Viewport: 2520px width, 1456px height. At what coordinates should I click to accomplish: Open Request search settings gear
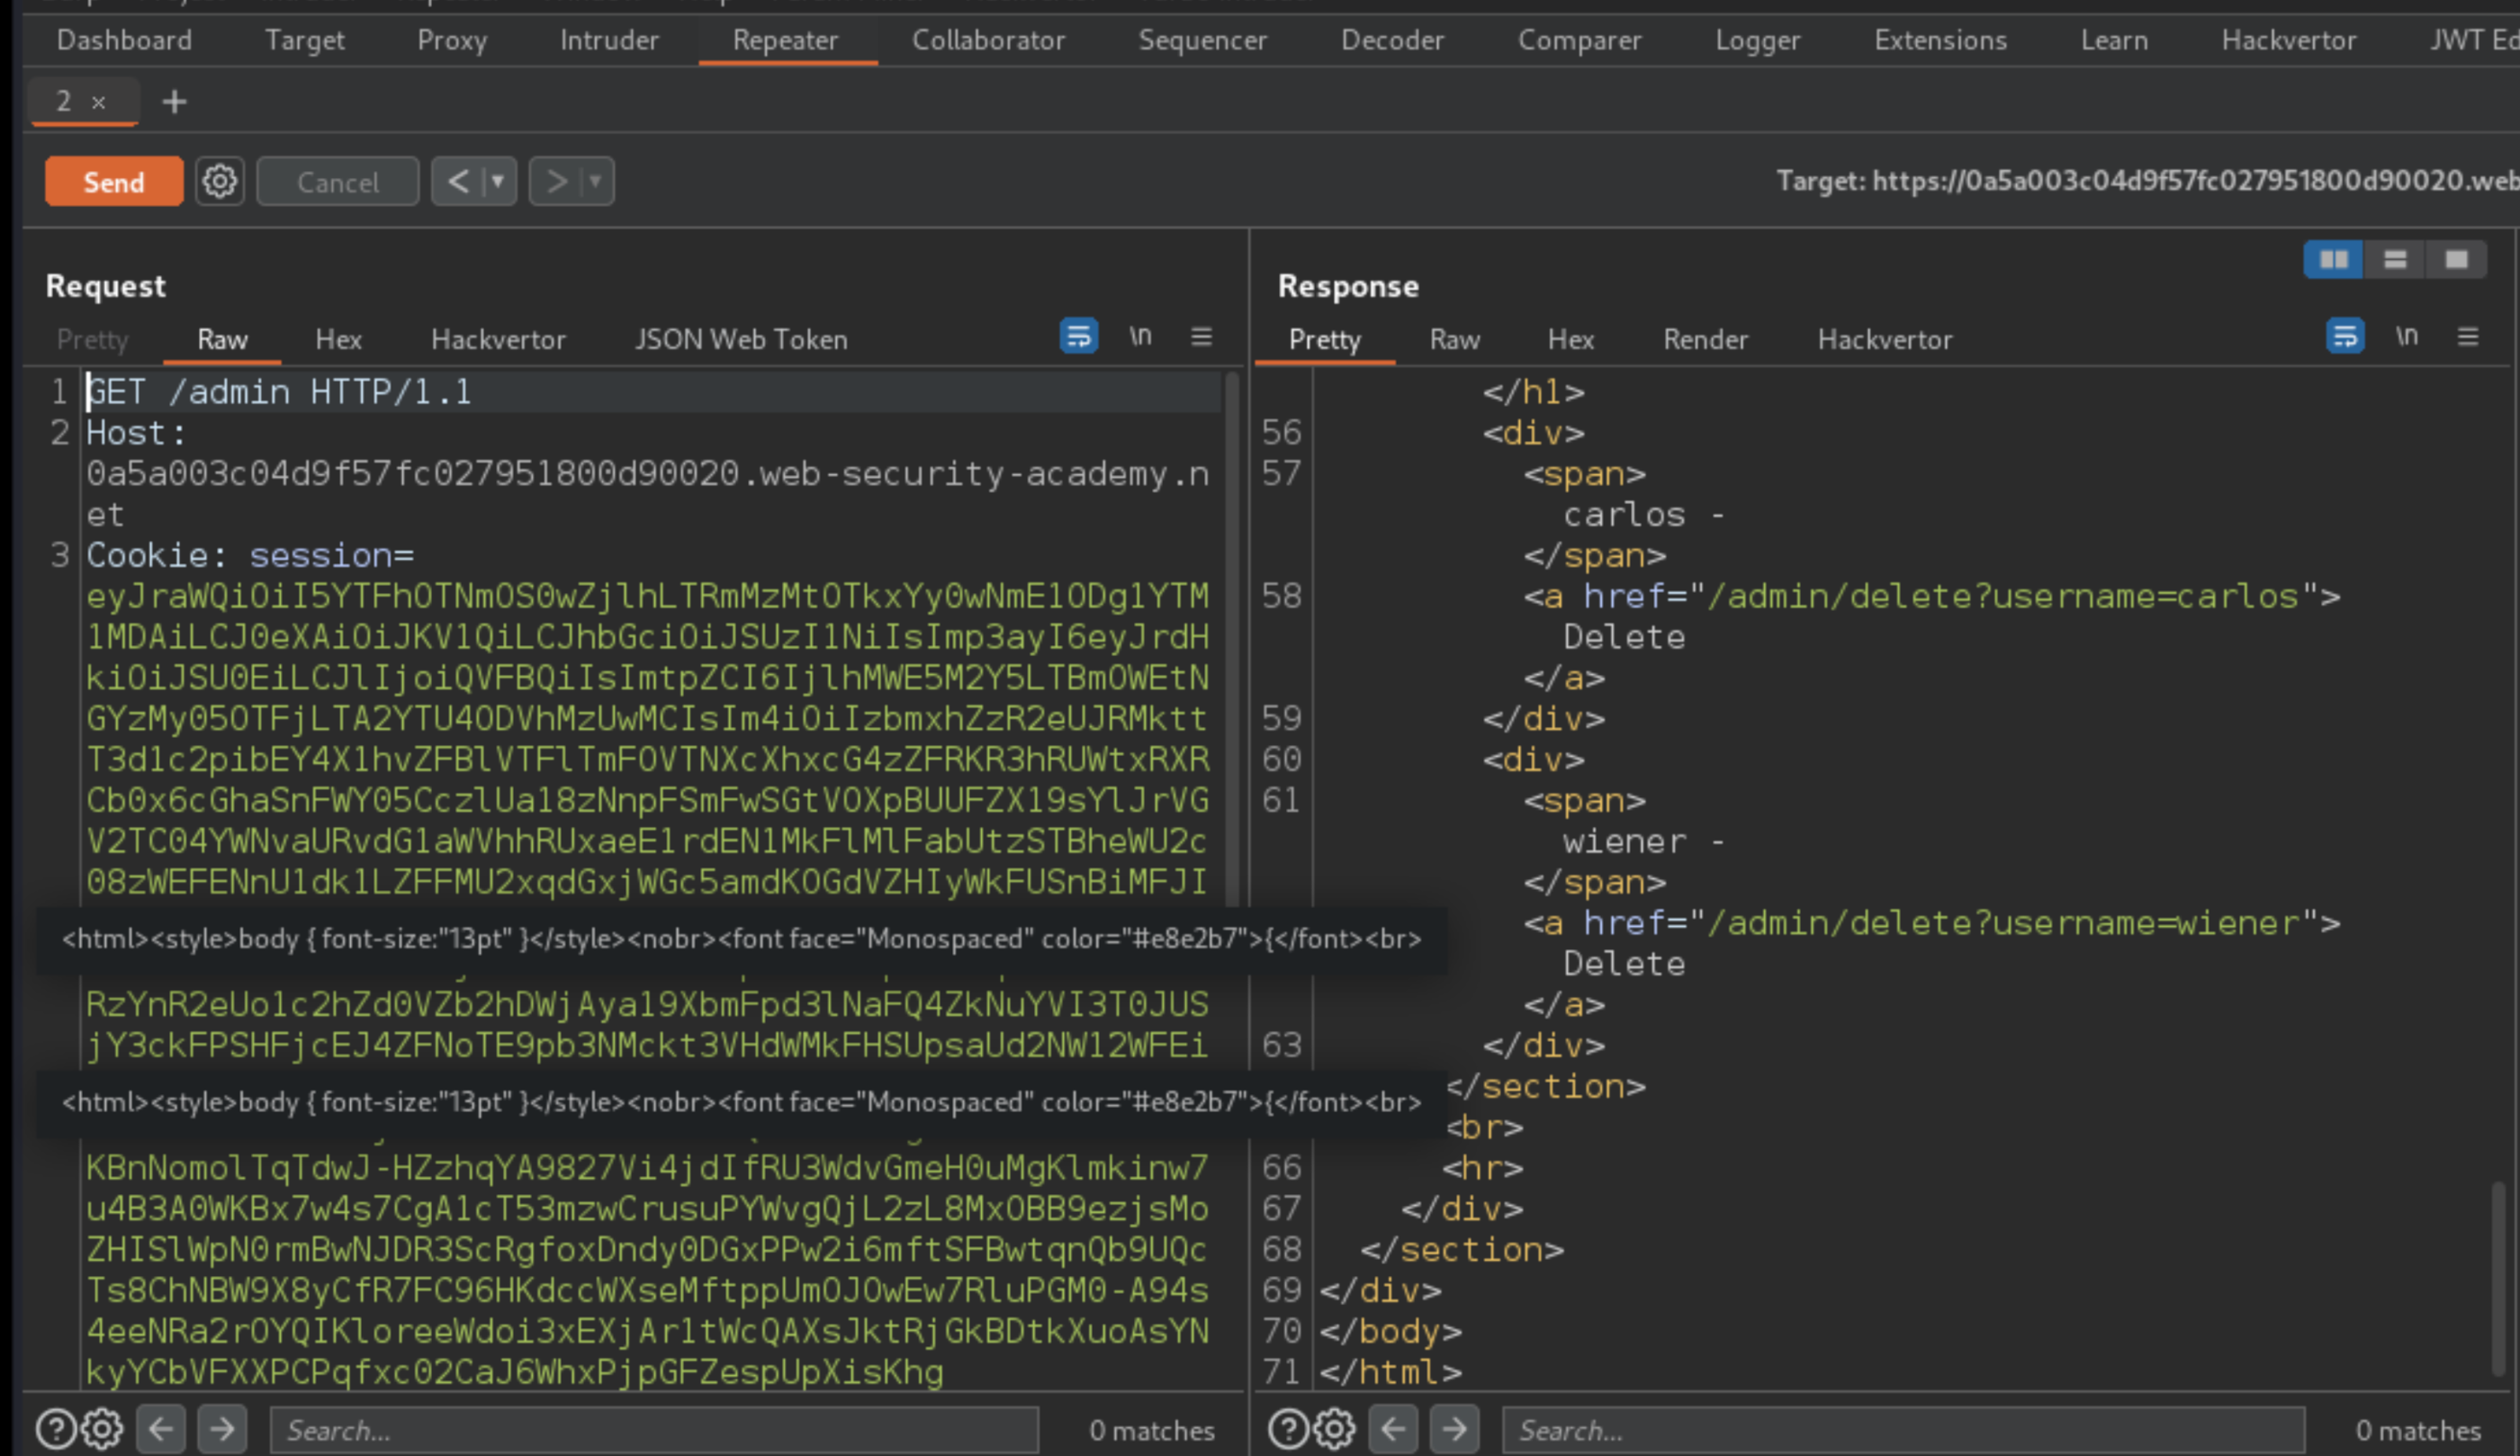[102, 1429]
